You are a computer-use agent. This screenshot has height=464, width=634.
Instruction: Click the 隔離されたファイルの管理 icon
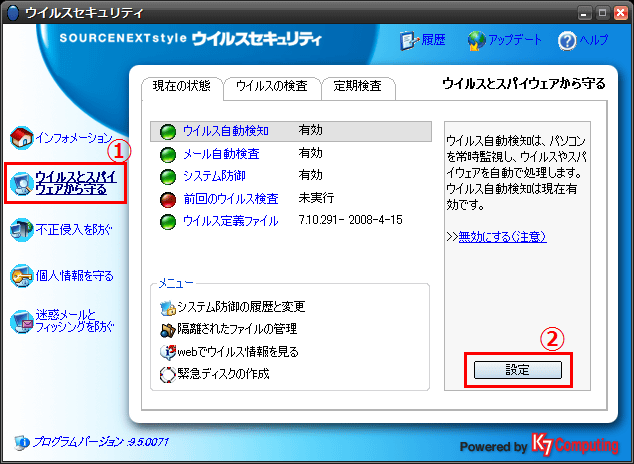(167, 330)
